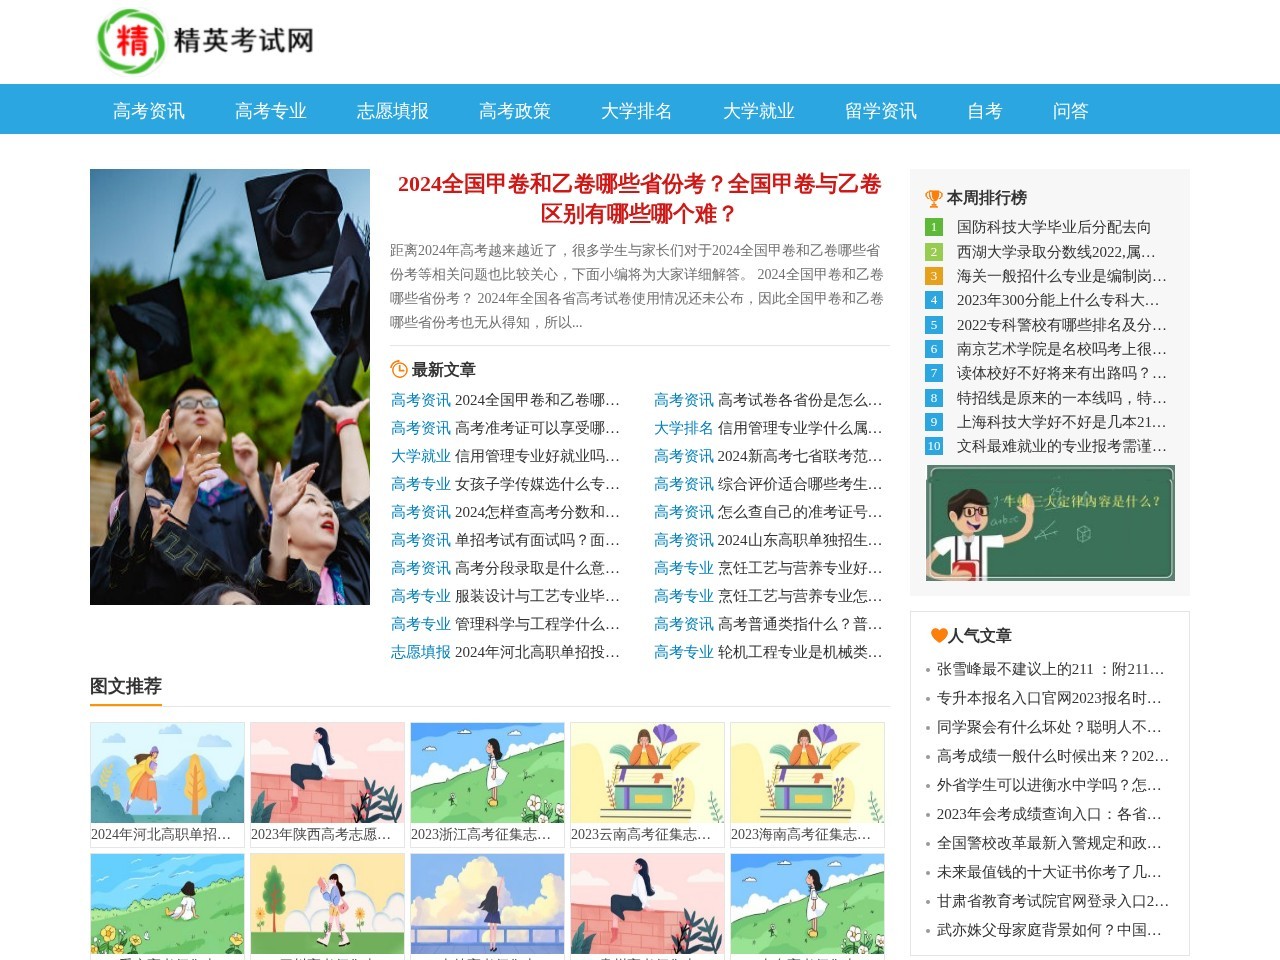Screen dimensions: 1280x960
Task: Click rank badge number 1 in weekly ranking
Action: (934, 227)
